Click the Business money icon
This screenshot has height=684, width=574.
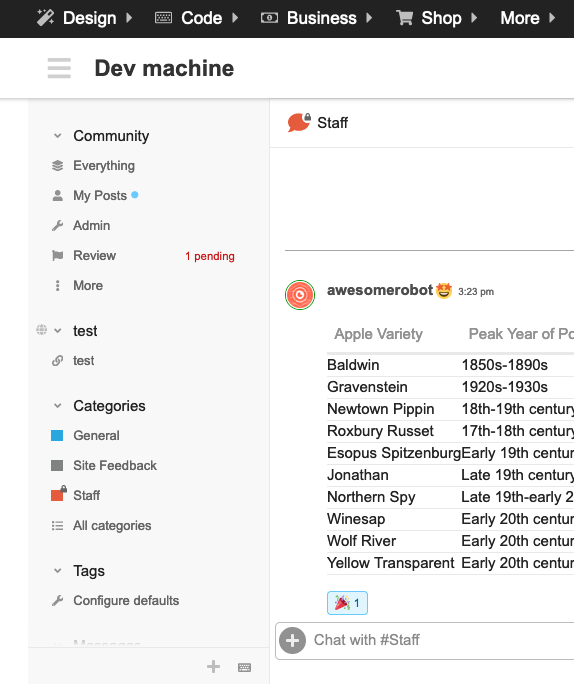coord(269,18)
